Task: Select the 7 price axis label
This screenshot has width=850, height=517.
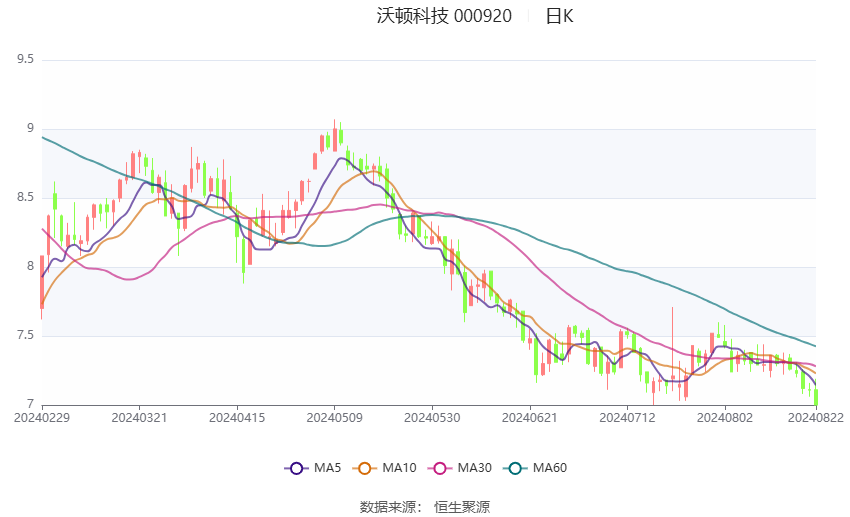Action: click(x=30, y=404)
